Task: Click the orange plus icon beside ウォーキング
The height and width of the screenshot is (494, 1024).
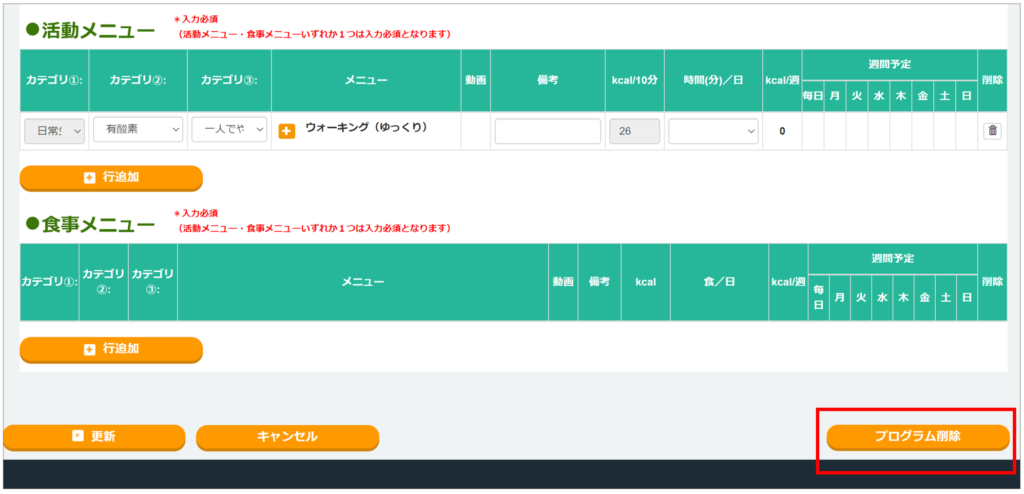Action: (x=287, y=131)
